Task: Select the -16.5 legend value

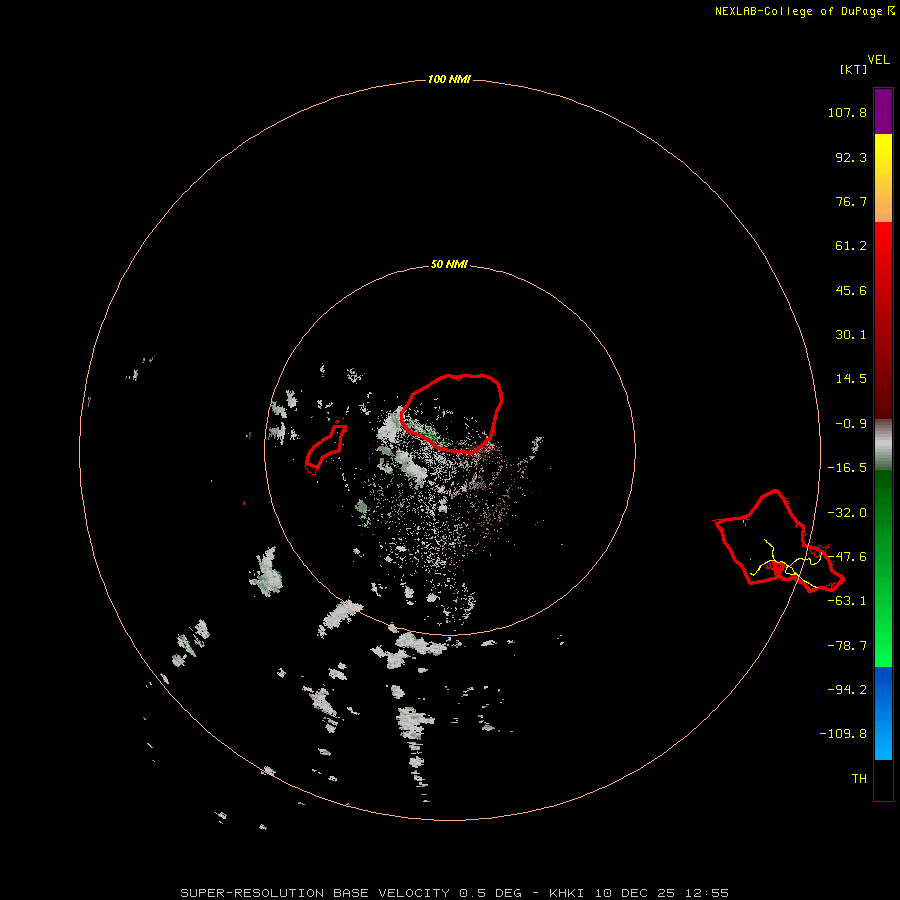Action: pos(847,468)
